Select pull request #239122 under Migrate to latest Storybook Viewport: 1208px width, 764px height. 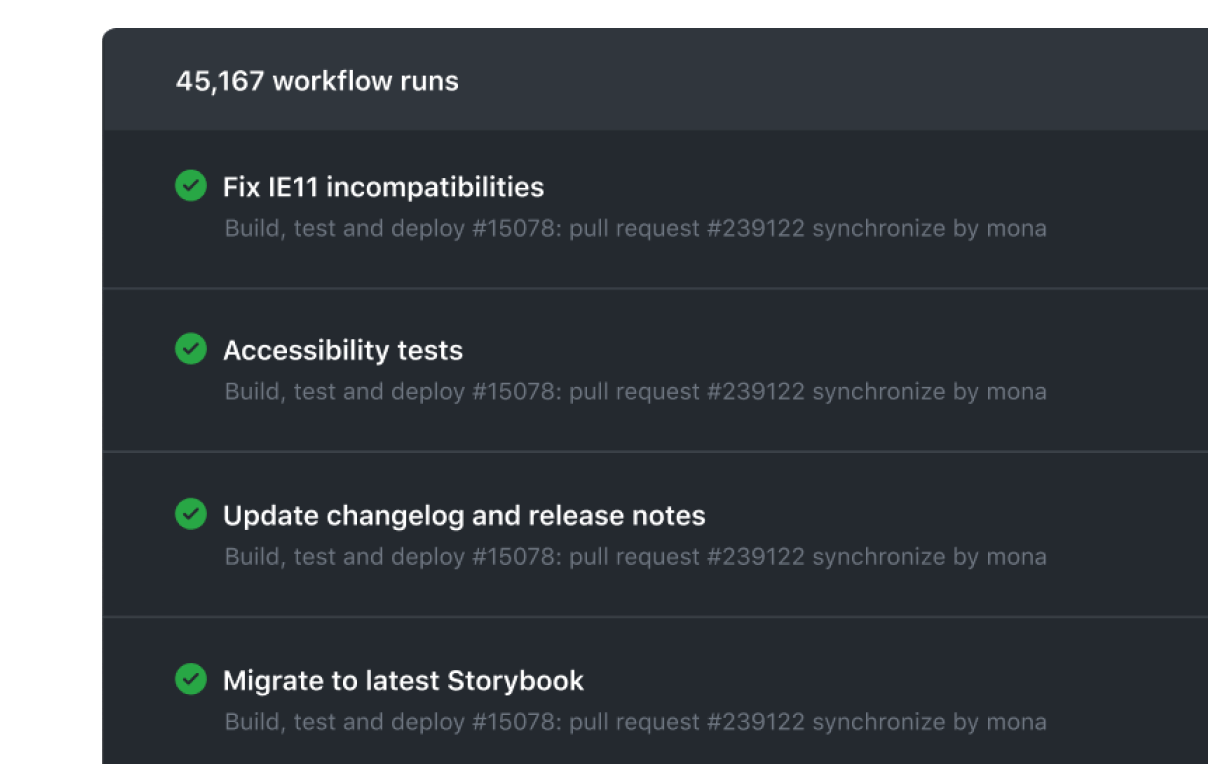point(687,721)
